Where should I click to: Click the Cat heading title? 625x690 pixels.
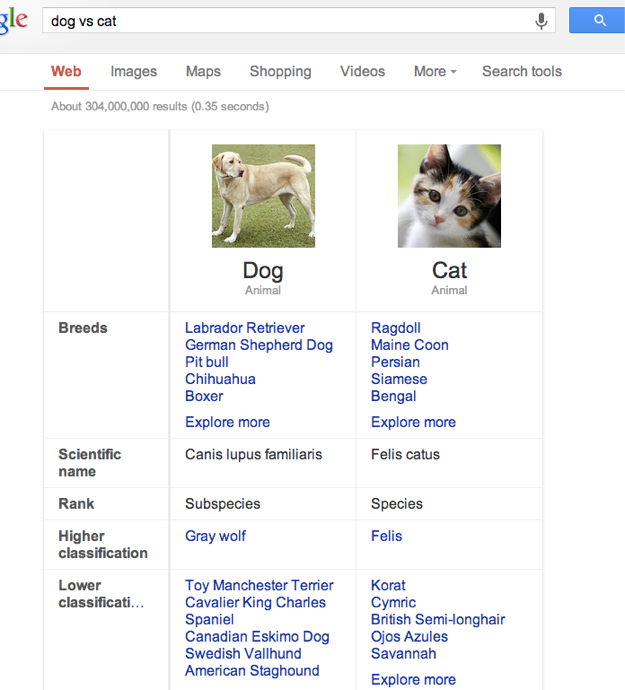point(449,270)
